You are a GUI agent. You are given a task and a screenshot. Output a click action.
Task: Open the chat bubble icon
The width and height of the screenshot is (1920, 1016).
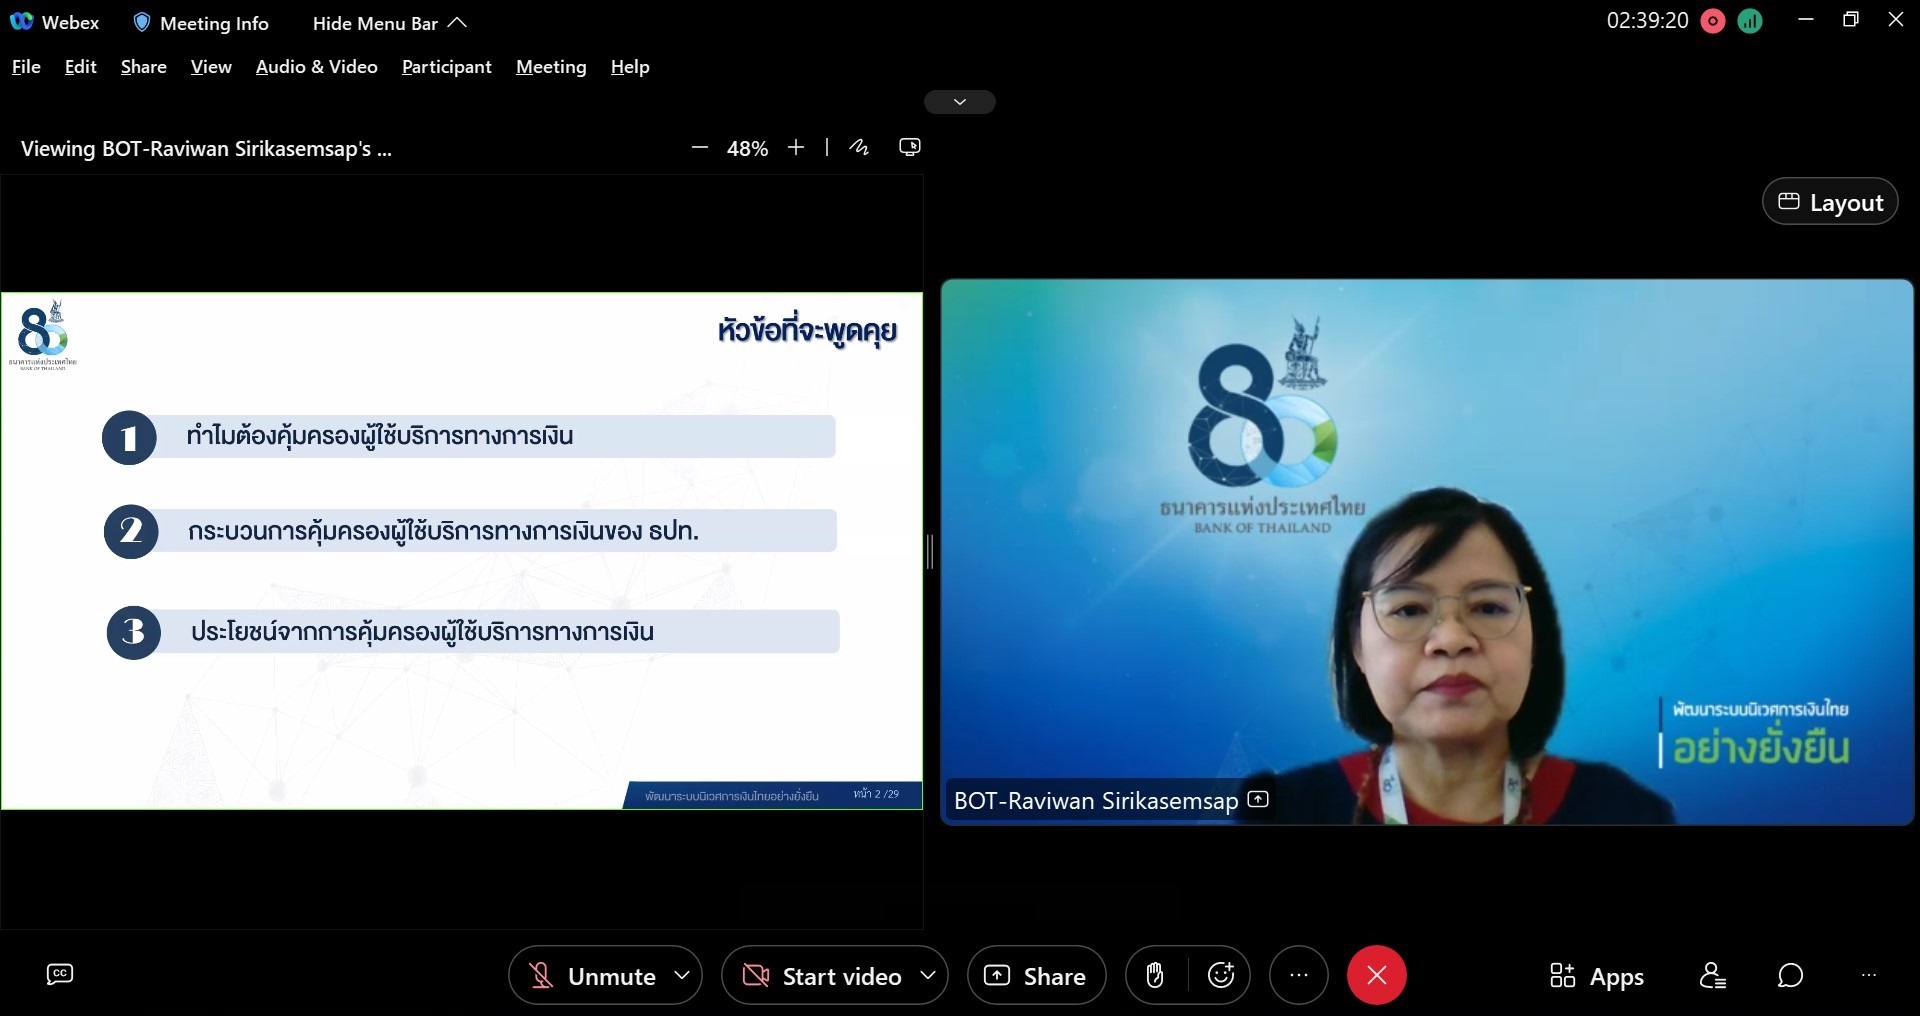point(1790,975)
